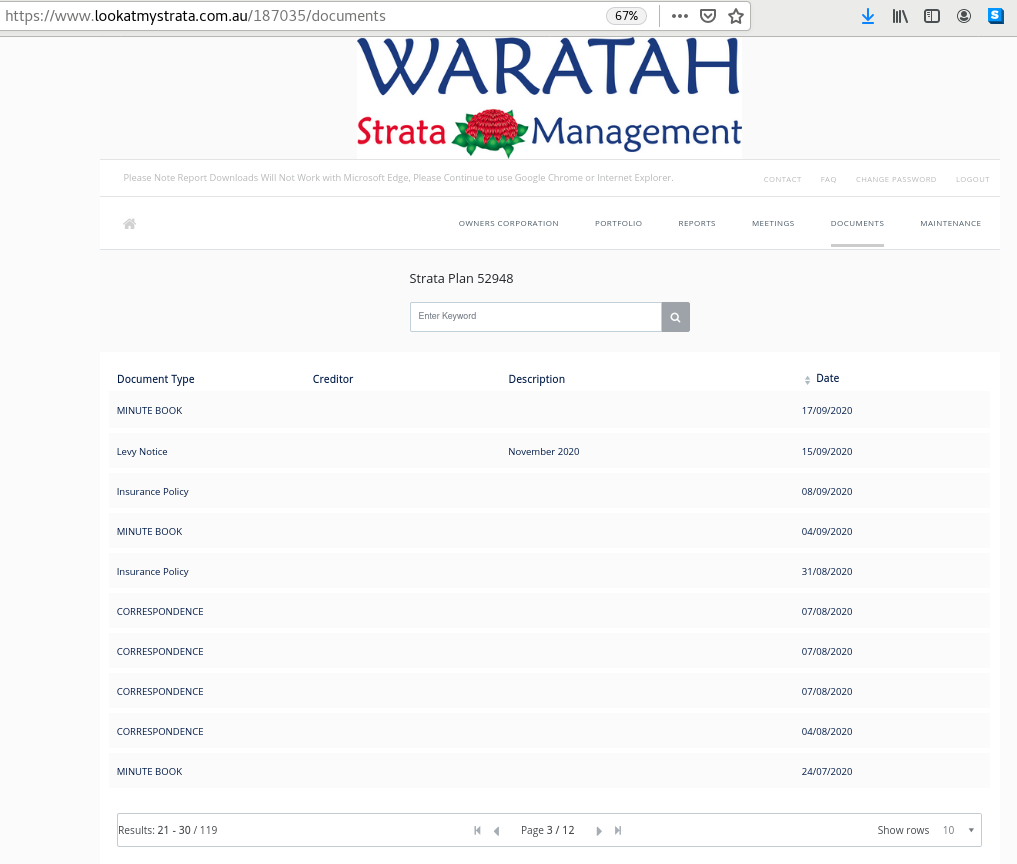Image resolution: width=1017 pixels, height=864 pixels.
Task: Select the Documents tab
Action: tap(857, 223)
